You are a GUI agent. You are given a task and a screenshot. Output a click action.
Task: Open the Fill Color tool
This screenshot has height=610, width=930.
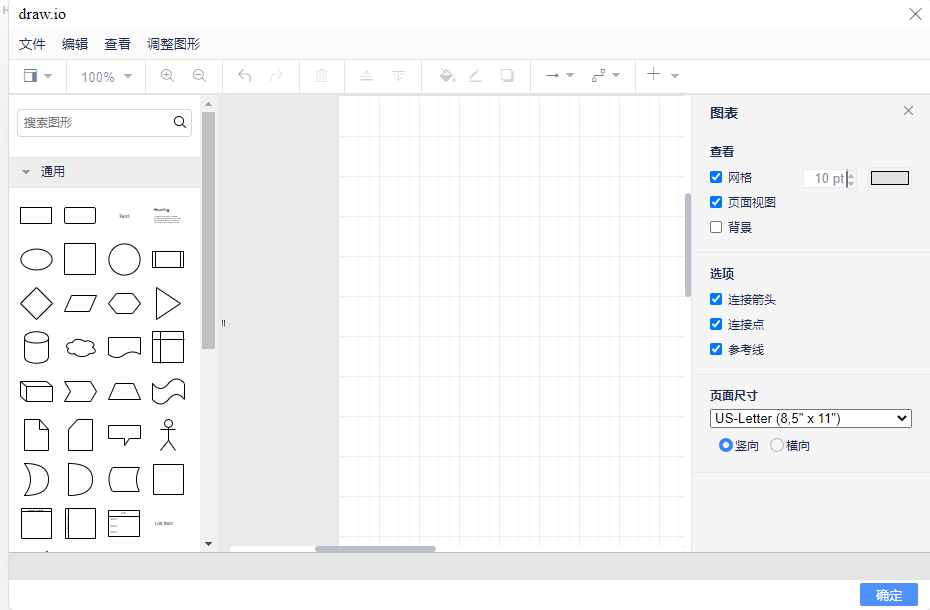tap(447, 75)
